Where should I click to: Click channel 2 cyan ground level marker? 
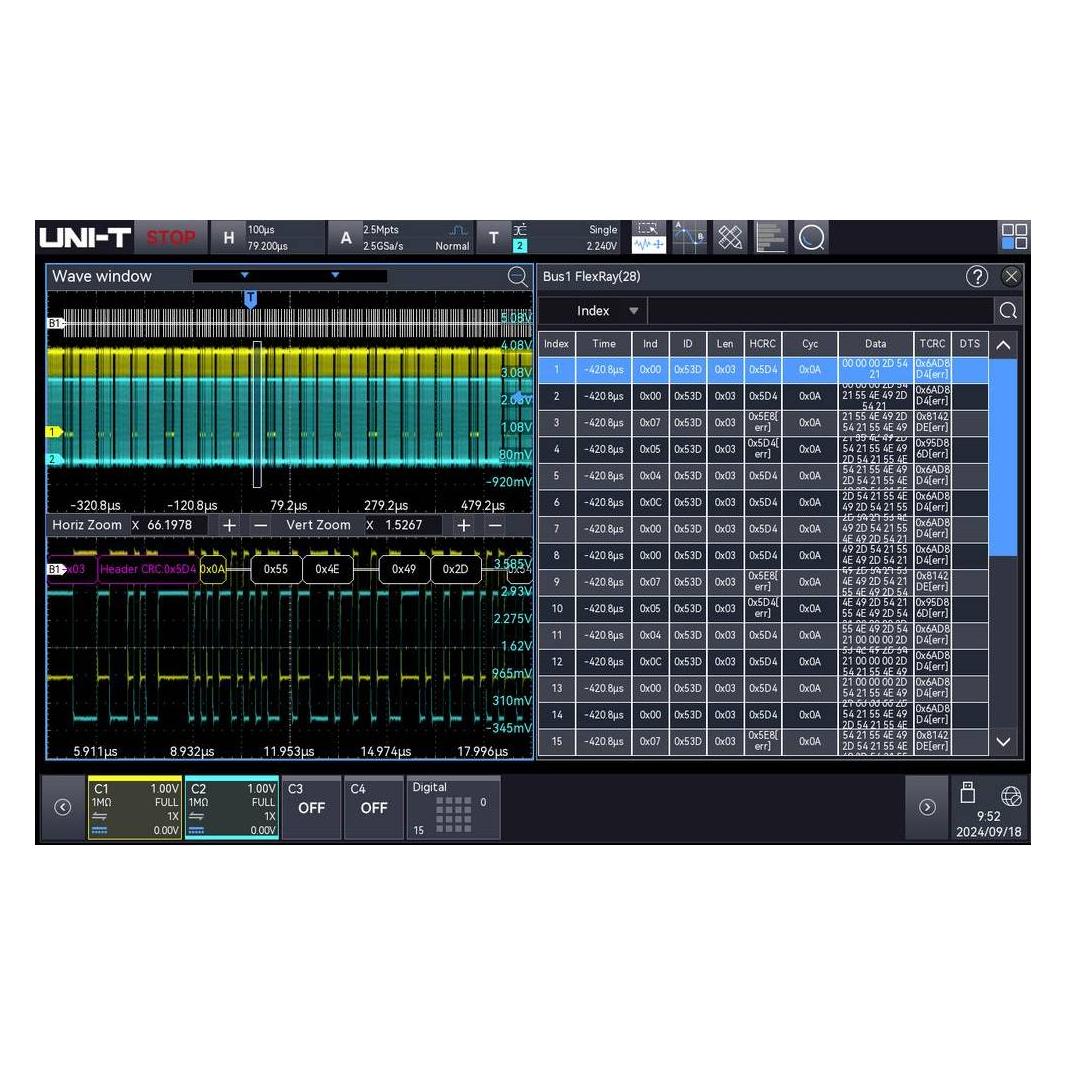(x=54, y=460)
